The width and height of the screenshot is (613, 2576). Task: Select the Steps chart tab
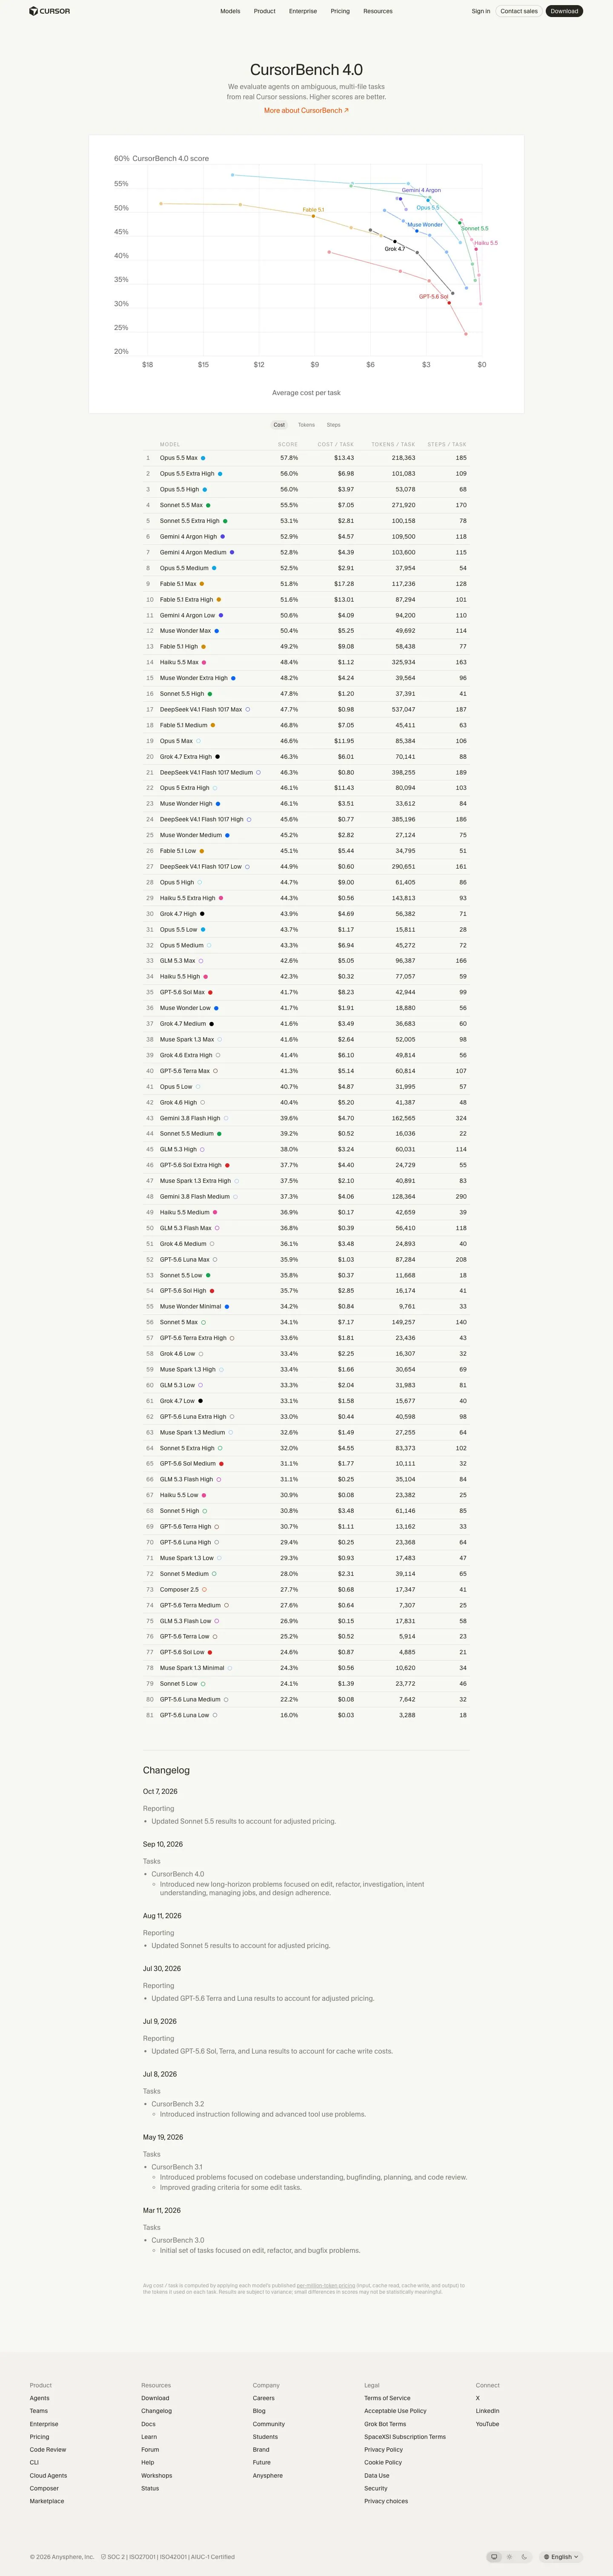333,425
